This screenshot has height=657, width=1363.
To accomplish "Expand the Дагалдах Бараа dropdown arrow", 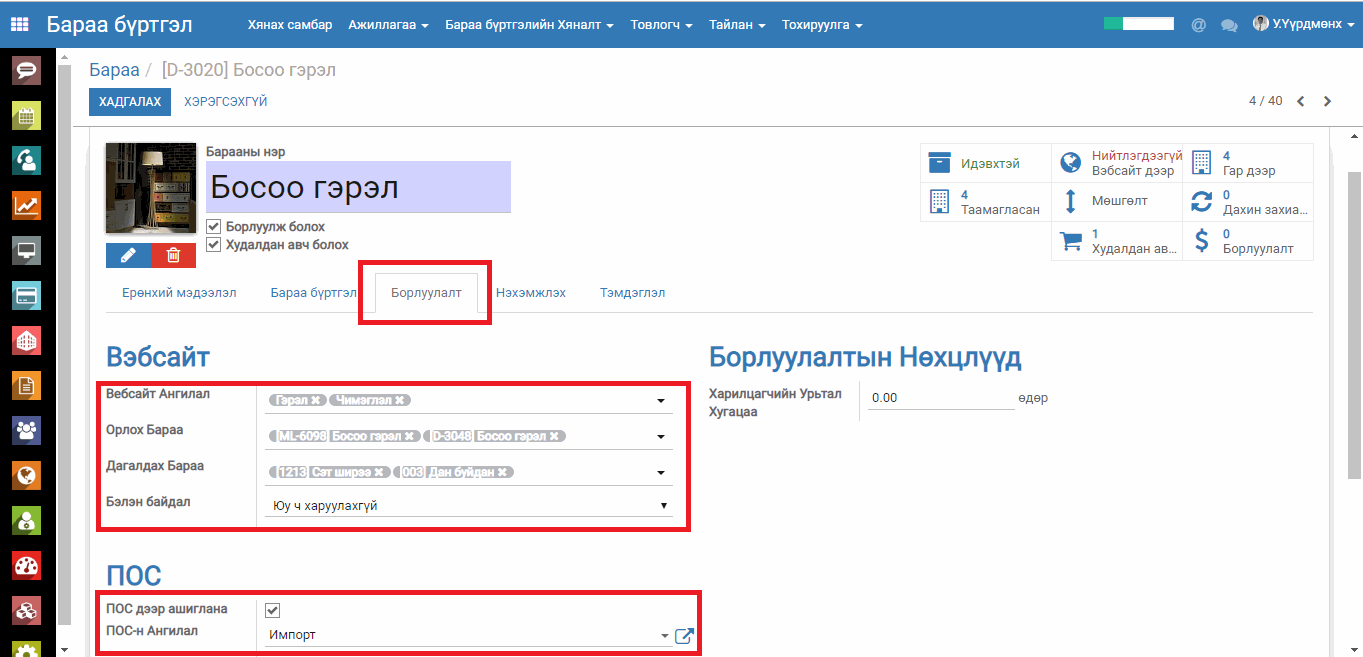I will (x=660, y=473).
